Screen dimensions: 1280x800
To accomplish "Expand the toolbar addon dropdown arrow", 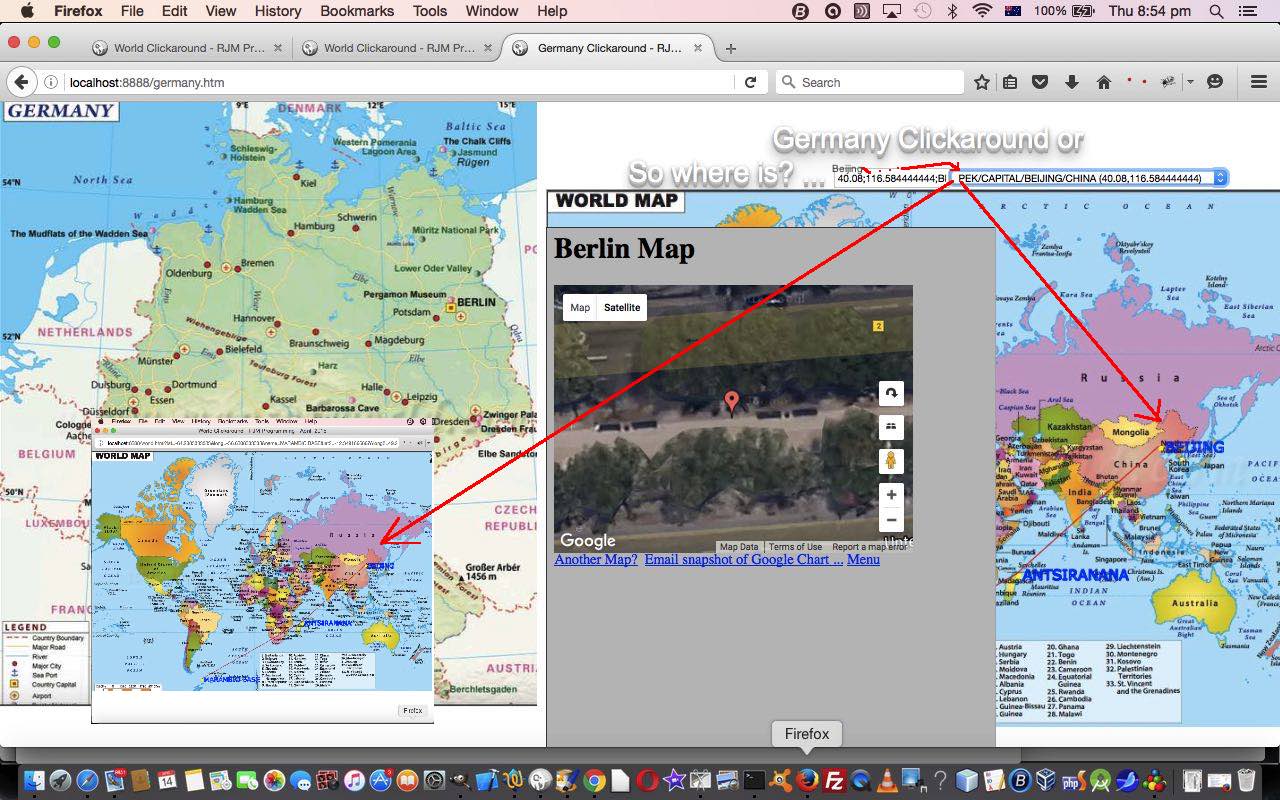I will [x=1190, y=82].
